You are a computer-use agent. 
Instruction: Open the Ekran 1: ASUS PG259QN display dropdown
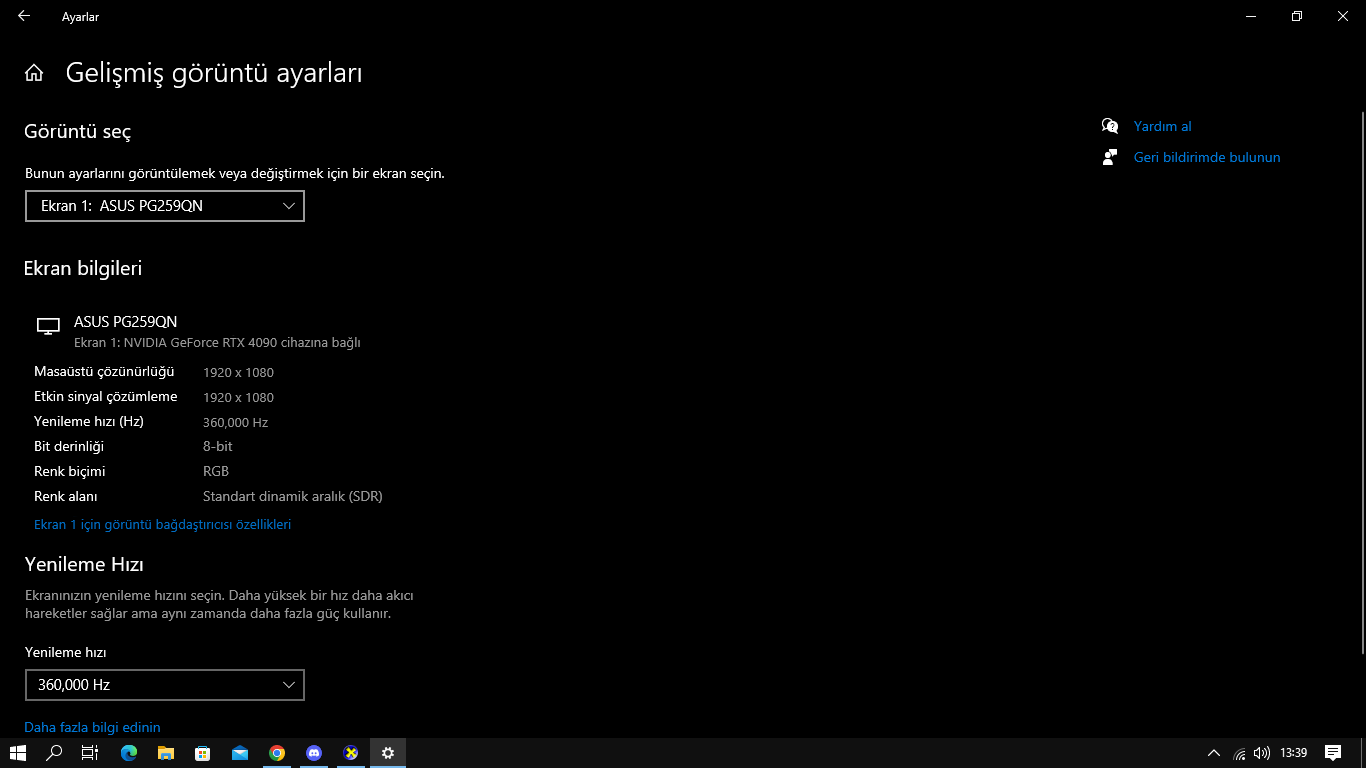click(165, 206)
